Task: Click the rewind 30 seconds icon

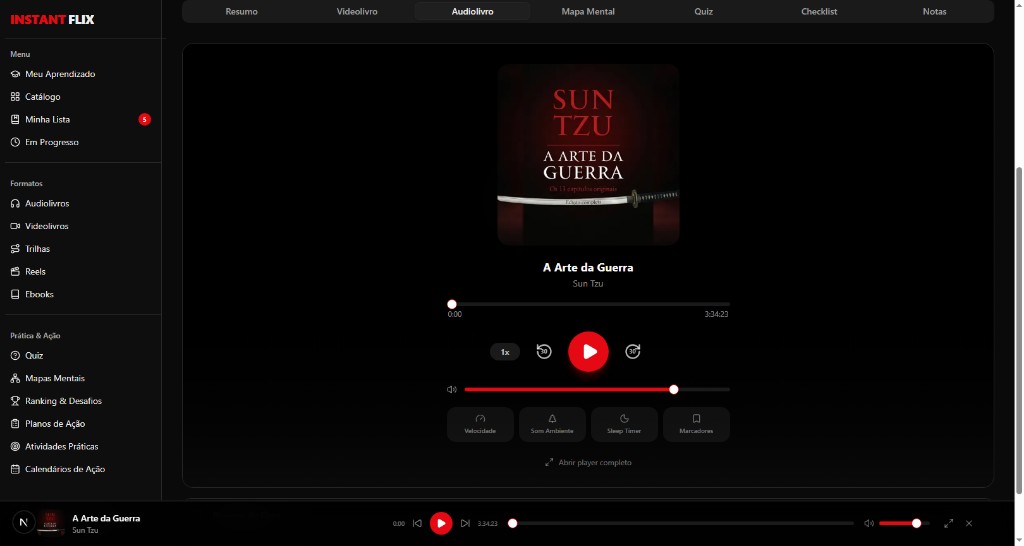Action: 544,351
